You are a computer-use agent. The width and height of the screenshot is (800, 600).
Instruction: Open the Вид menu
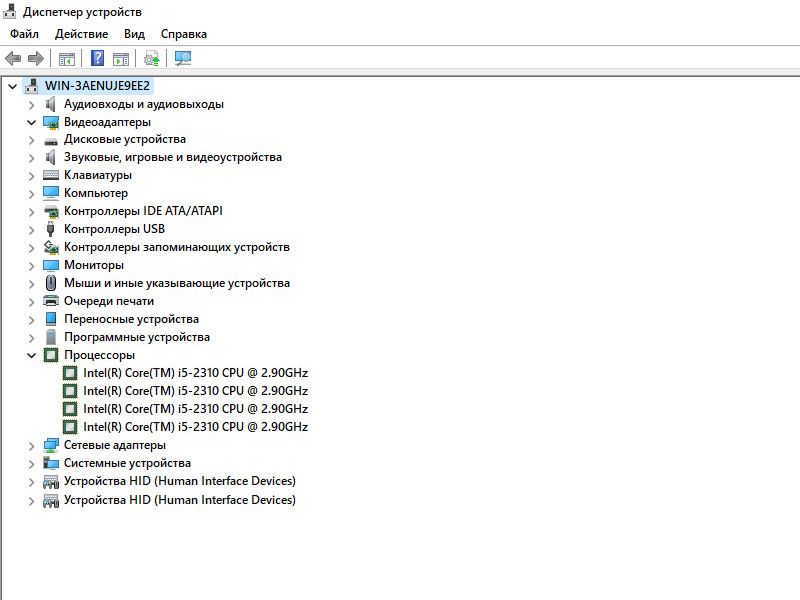tap(134, 34)
